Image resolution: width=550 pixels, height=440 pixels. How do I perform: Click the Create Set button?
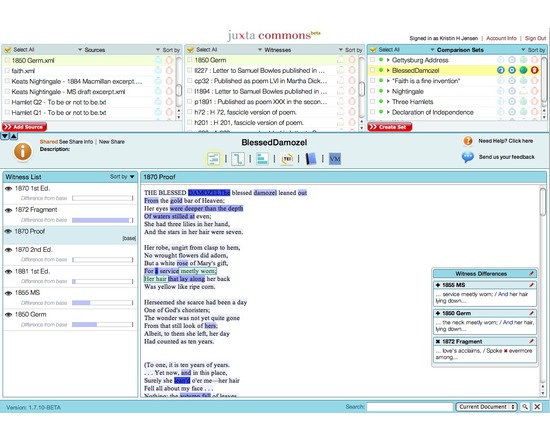[389, 127]
